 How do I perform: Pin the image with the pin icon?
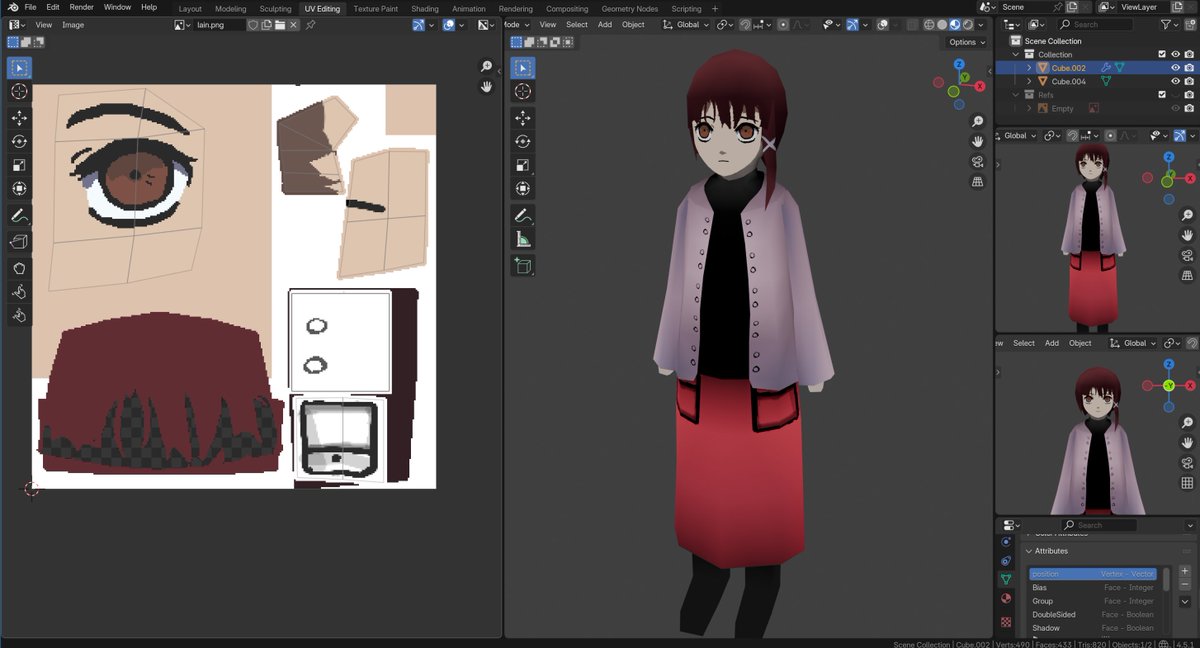(311, 24)
